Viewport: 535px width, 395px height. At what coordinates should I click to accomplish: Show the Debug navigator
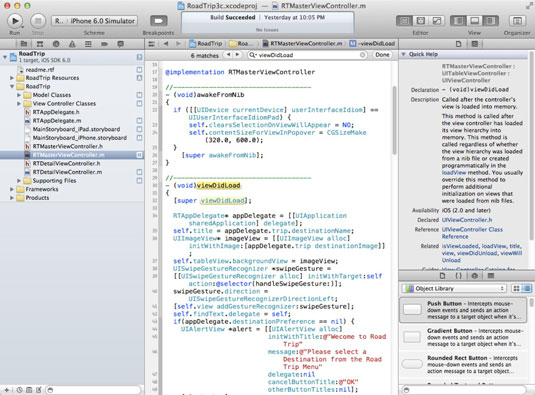point(88,44)
